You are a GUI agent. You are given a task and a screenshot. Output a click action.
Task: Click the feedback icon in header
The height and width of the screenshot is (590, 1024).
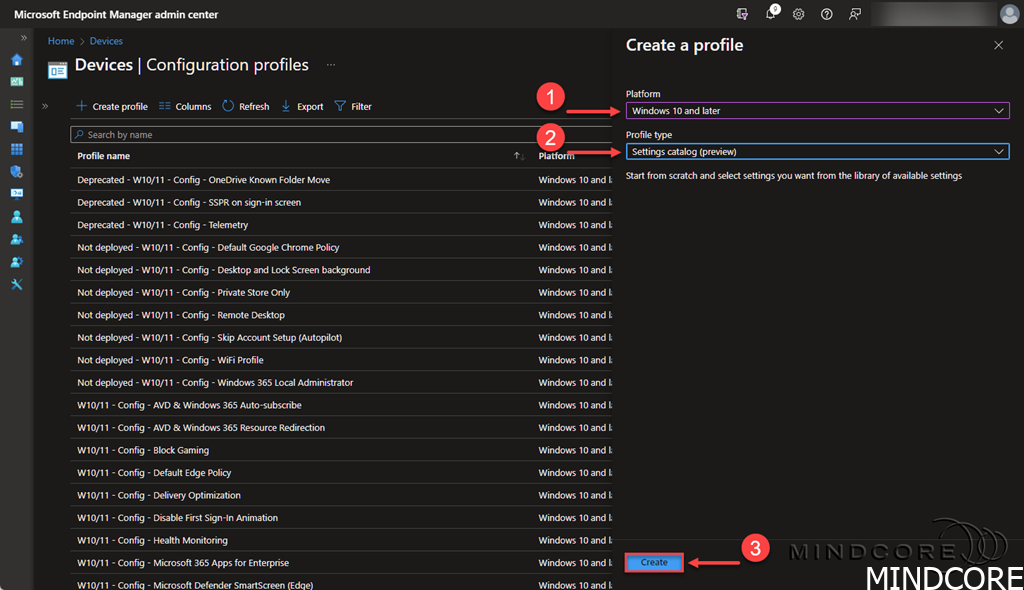pyautogui.click(x=855, y=14)
